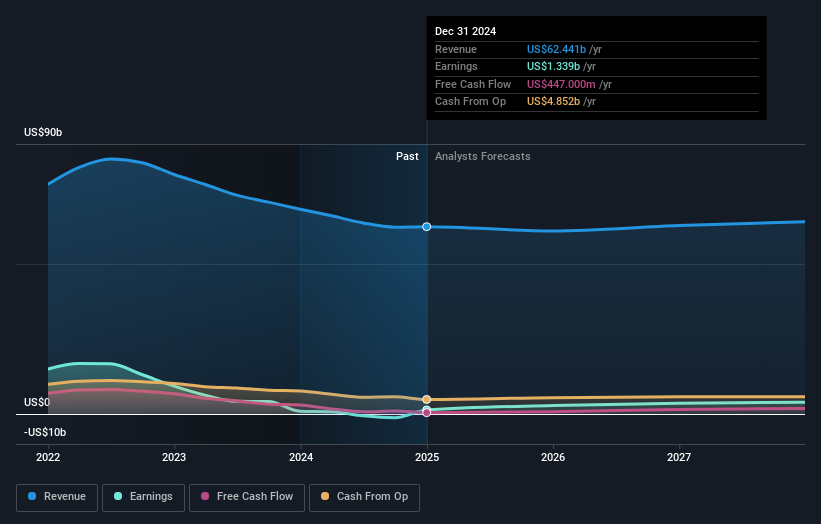Click the Revenue label in the tooltip
821x524 pixels.
(456, 49)
